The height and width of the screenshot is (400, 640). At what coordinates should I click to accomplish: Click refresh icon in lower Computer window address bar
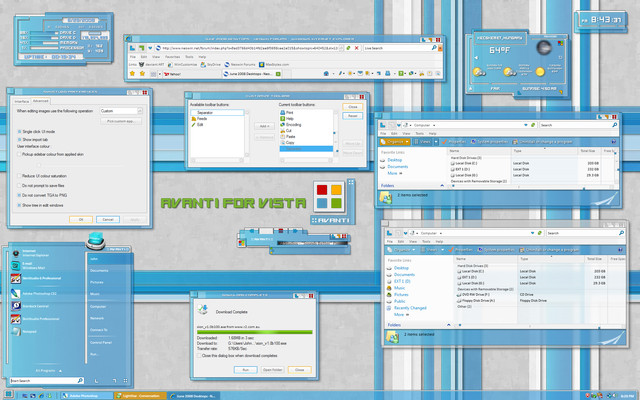[540, 233]
